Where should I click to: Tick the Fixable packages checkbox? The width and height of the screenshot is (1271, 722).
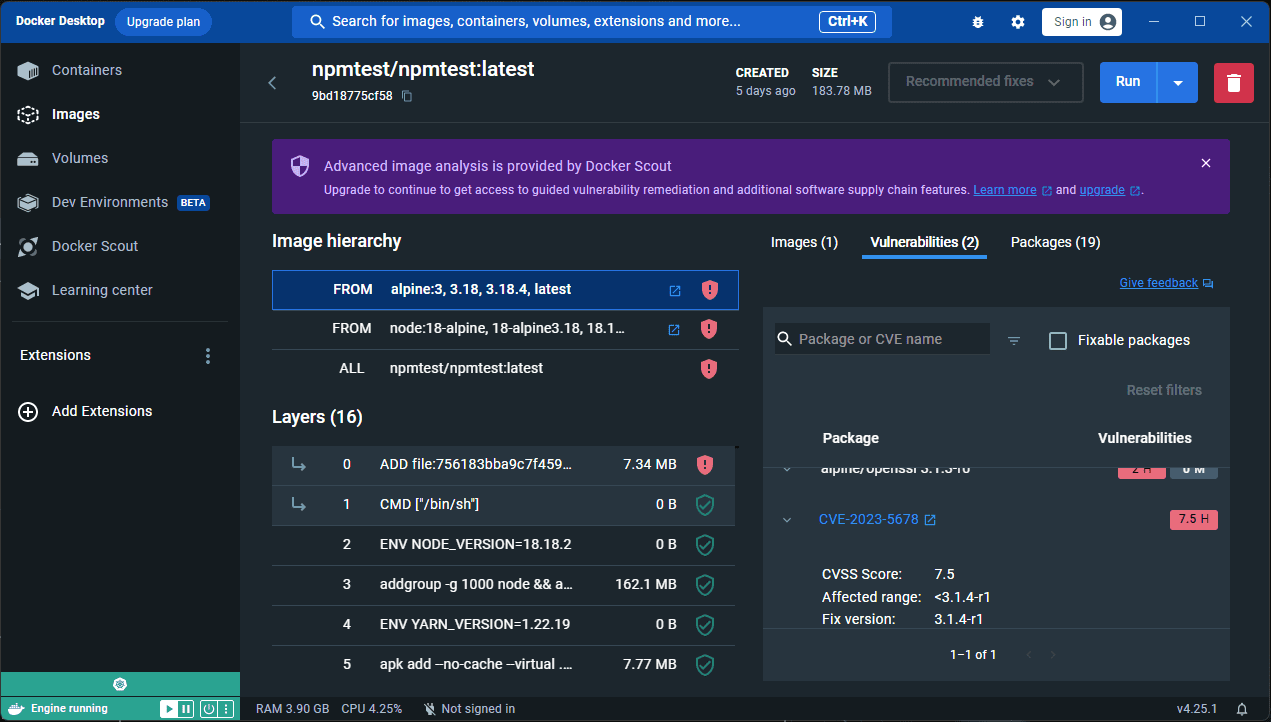1058,340
